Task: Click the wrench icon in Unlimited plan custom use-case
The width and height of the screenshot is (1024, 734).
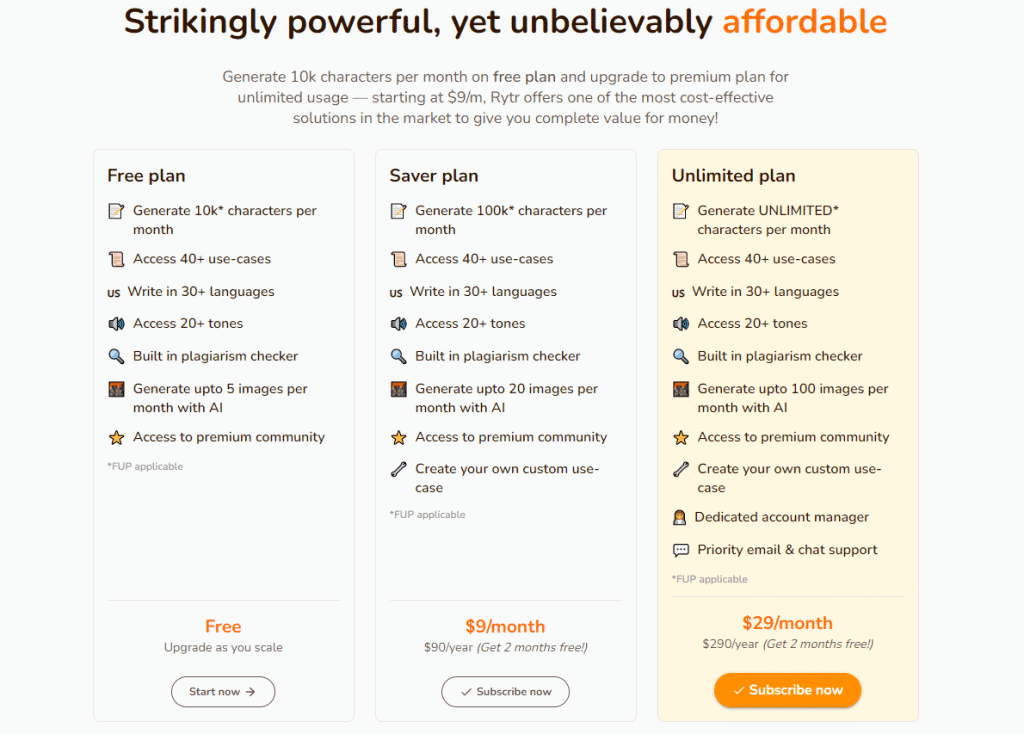Action: pos(680,470)
